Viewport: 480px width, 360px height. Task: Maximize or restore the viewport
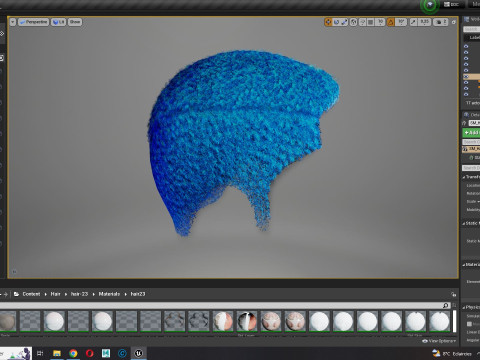(454, 22)
